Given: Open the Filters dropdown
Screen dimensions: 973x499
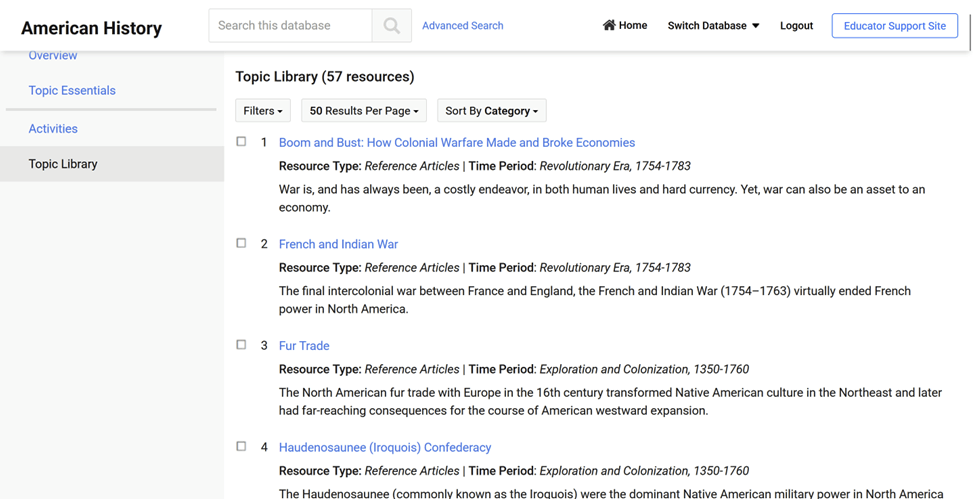Looking at the screenshot, I should coord(263,111).
